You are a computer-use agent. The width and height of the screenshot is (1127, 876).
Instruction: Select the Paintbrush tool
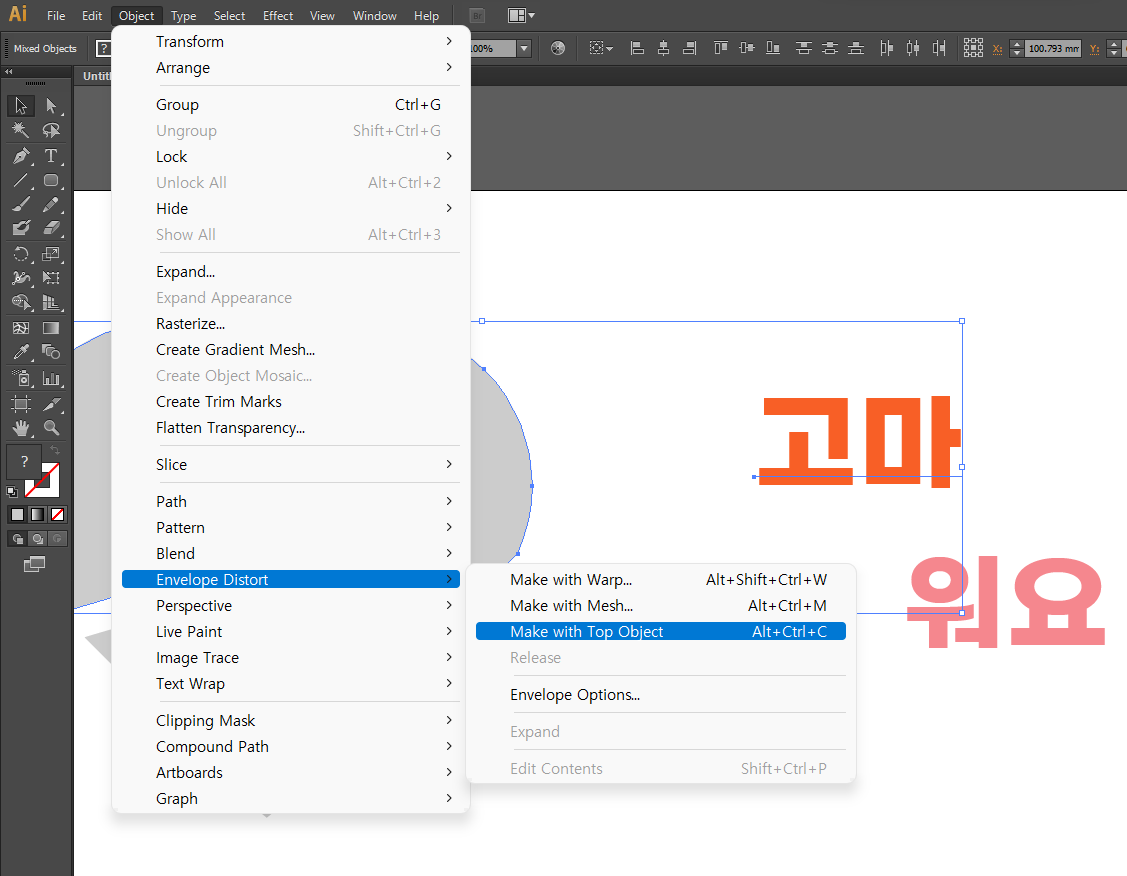[x=21, y=204]
